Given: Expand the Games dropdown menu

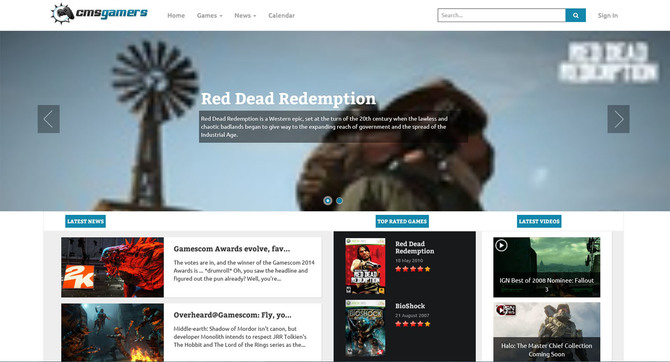Looking at the screenshot, I should 209,15.
